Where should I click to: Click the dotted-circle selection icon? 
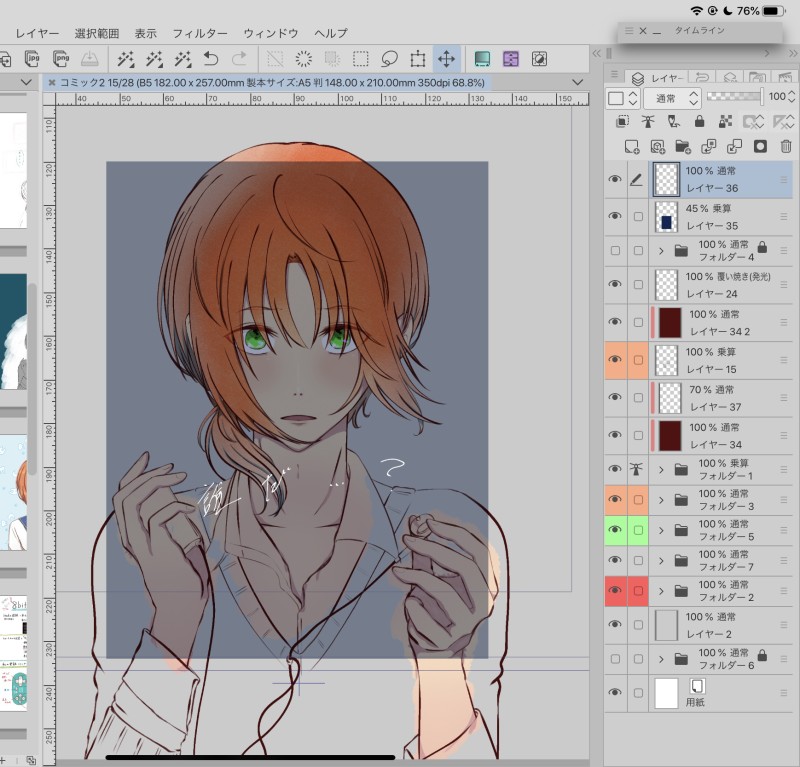(304, 59)
